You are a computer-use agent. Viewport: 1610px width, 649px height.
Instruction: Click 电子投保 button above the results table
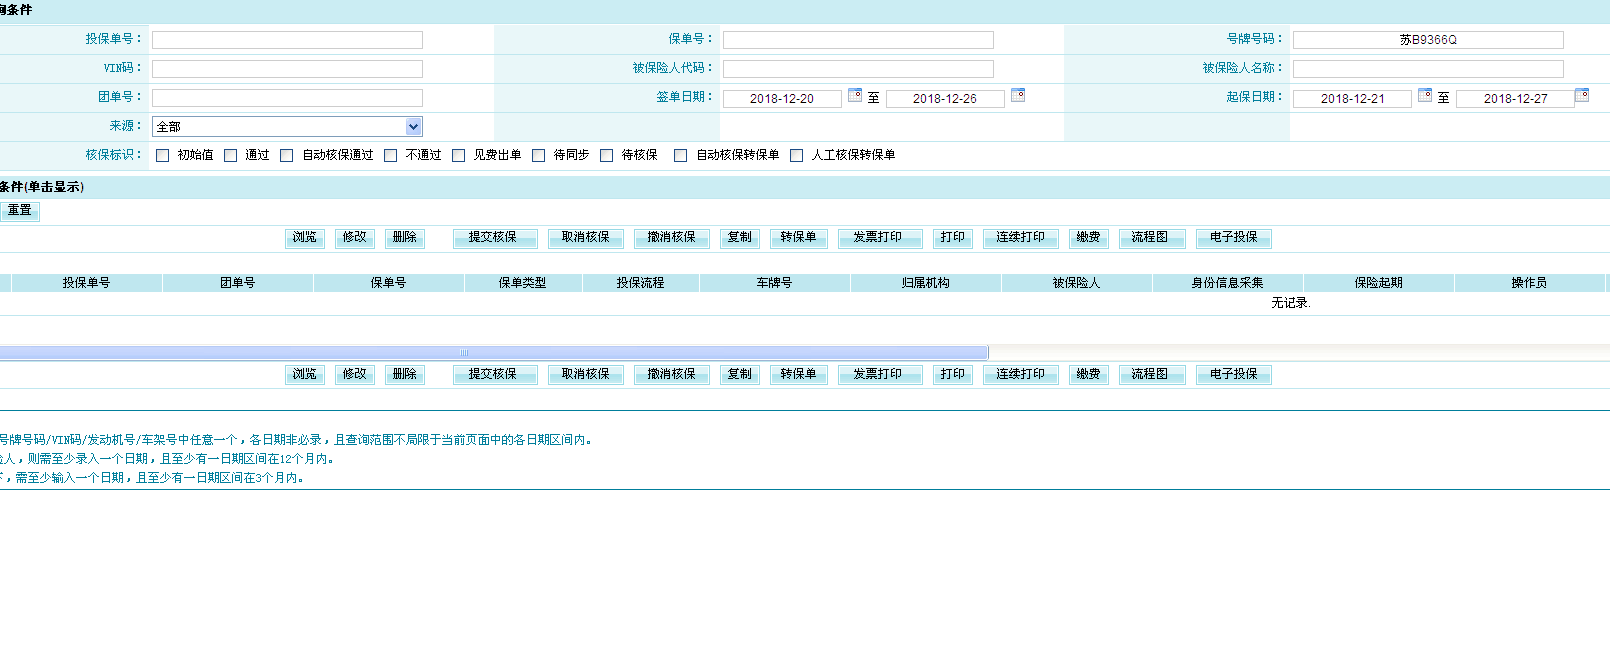click(x=1234, y=238)
